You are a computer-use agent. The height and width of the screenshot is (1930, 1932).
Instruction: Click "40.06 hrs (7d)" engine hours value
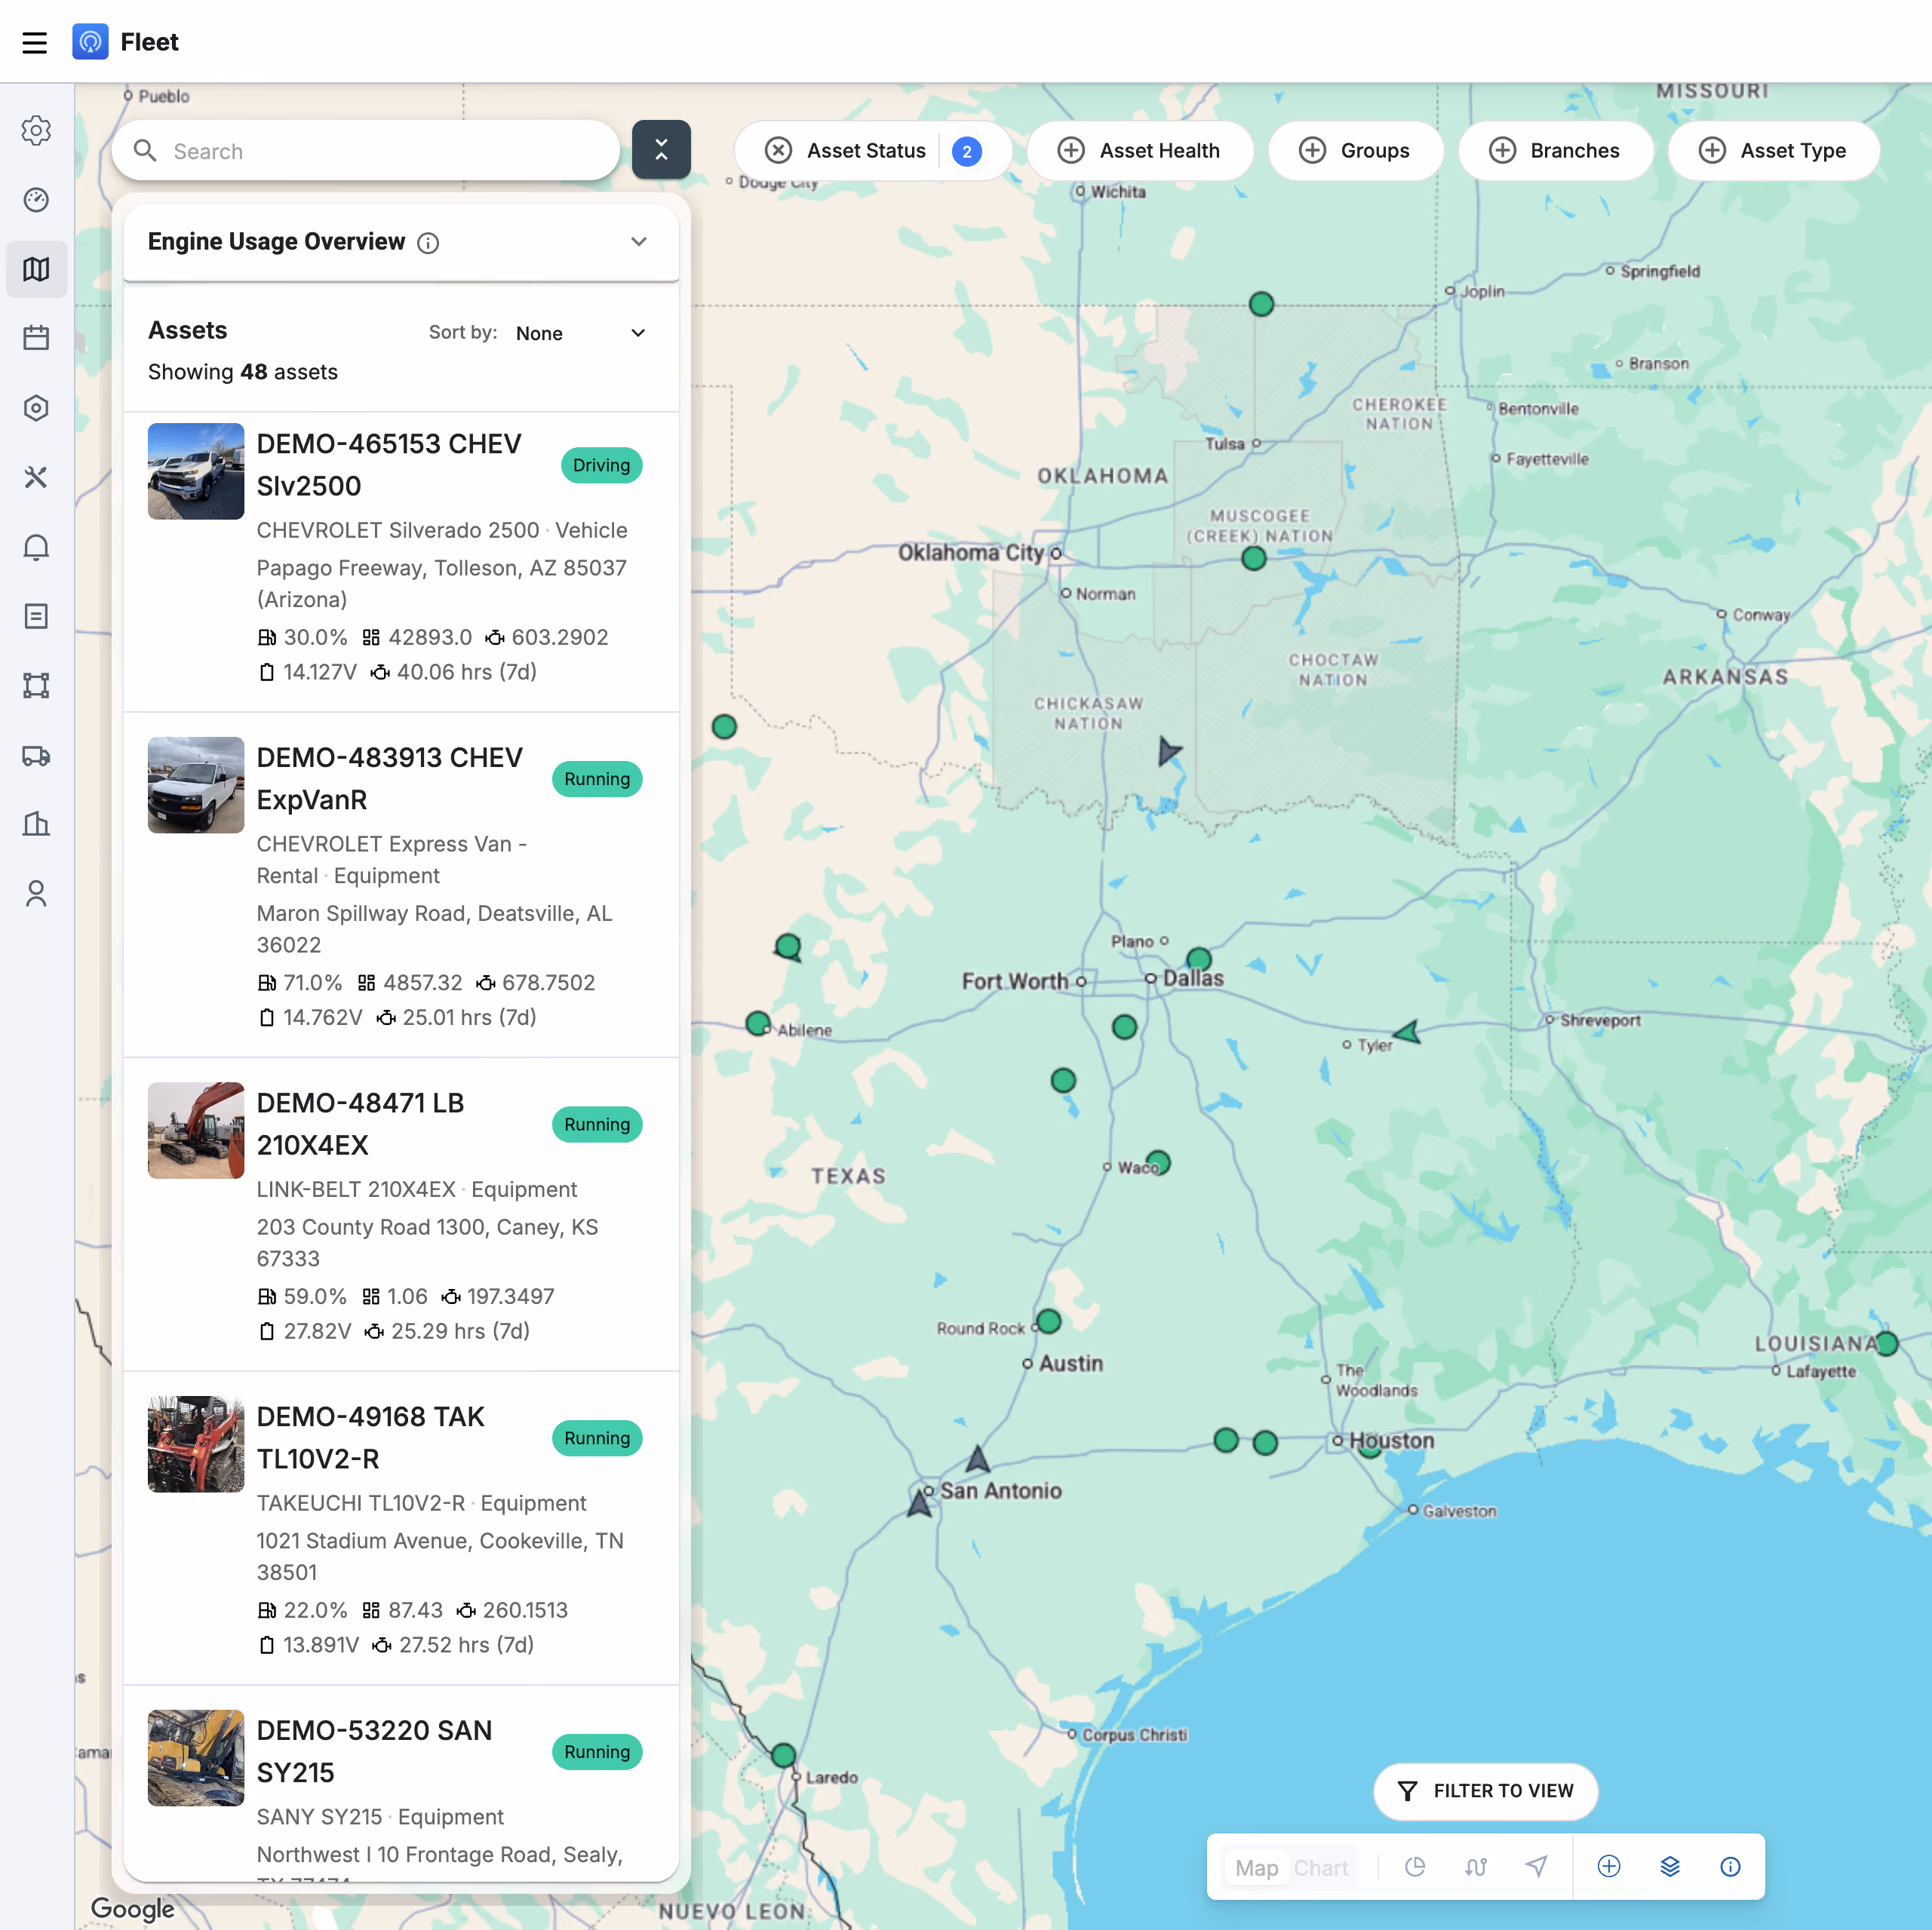coord(466,673)
